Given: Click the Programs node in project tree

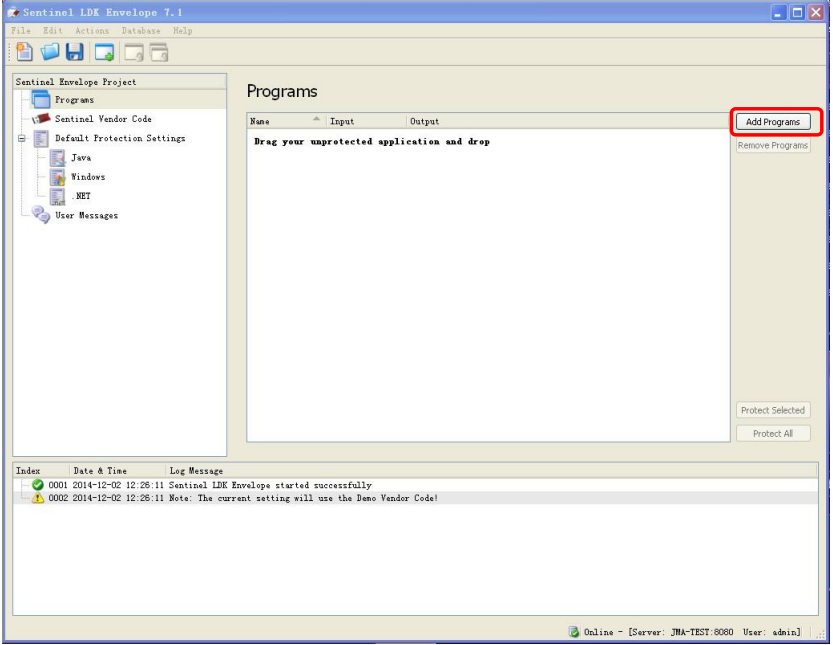Looking at the screenshot, I should point(74,100).
